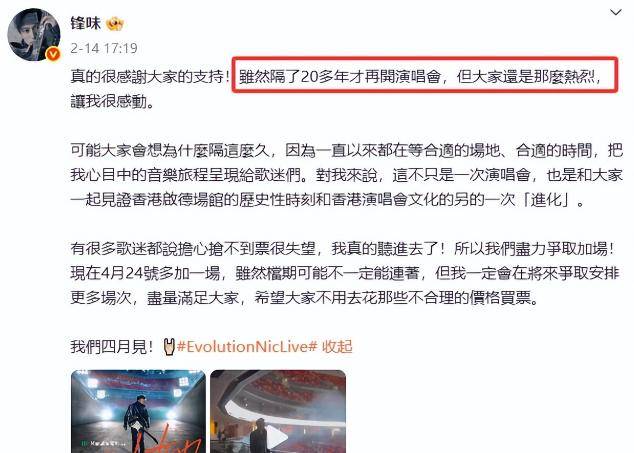
Task: Click the line ending 不合理的價格買票
Action: coord(304,298)
